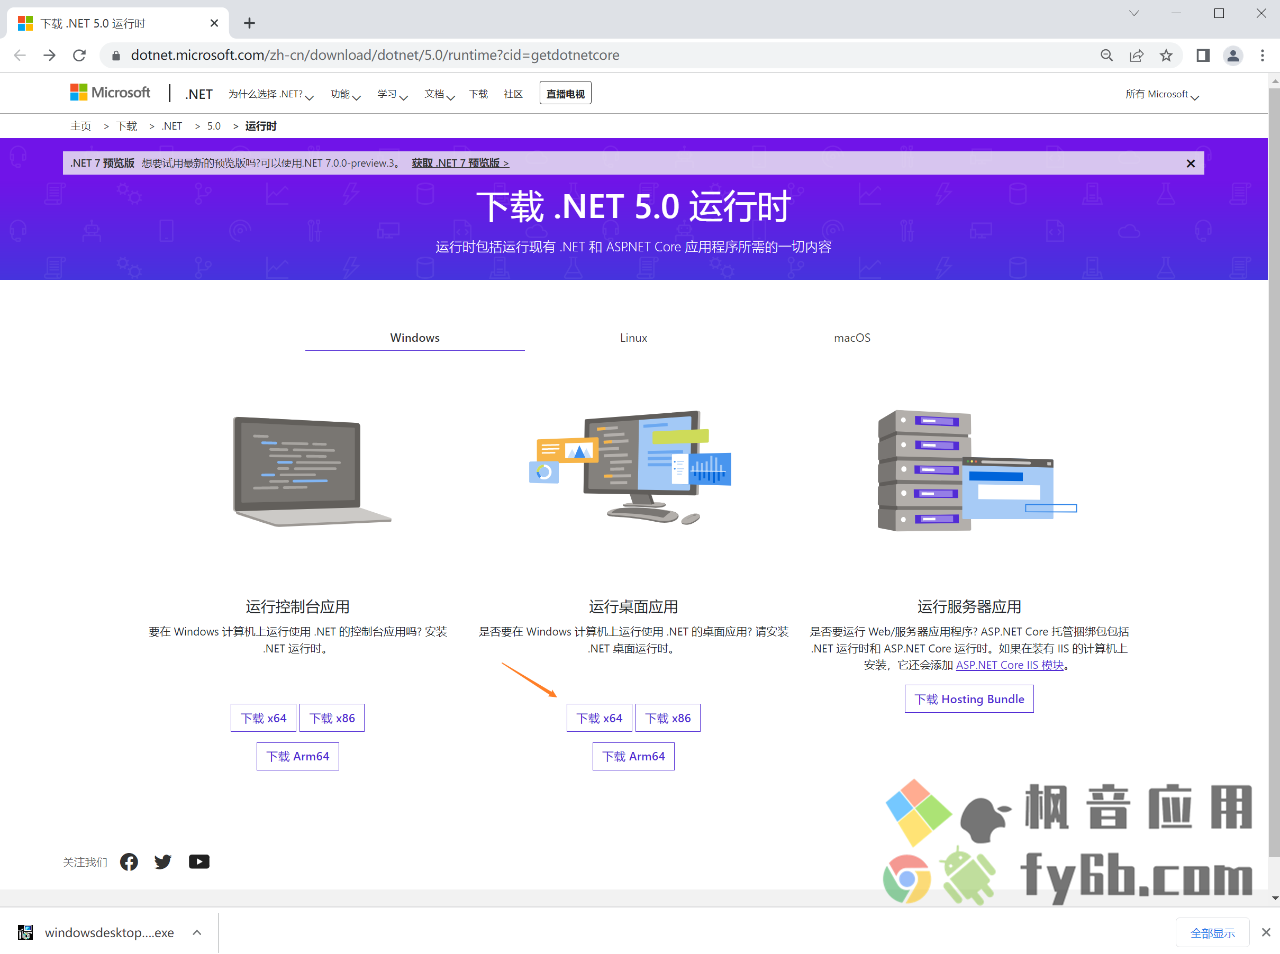Download Arm64 desktop runtime under 运行桌面应用
This screenshot has height=954, width=1280.
[634, 756]
